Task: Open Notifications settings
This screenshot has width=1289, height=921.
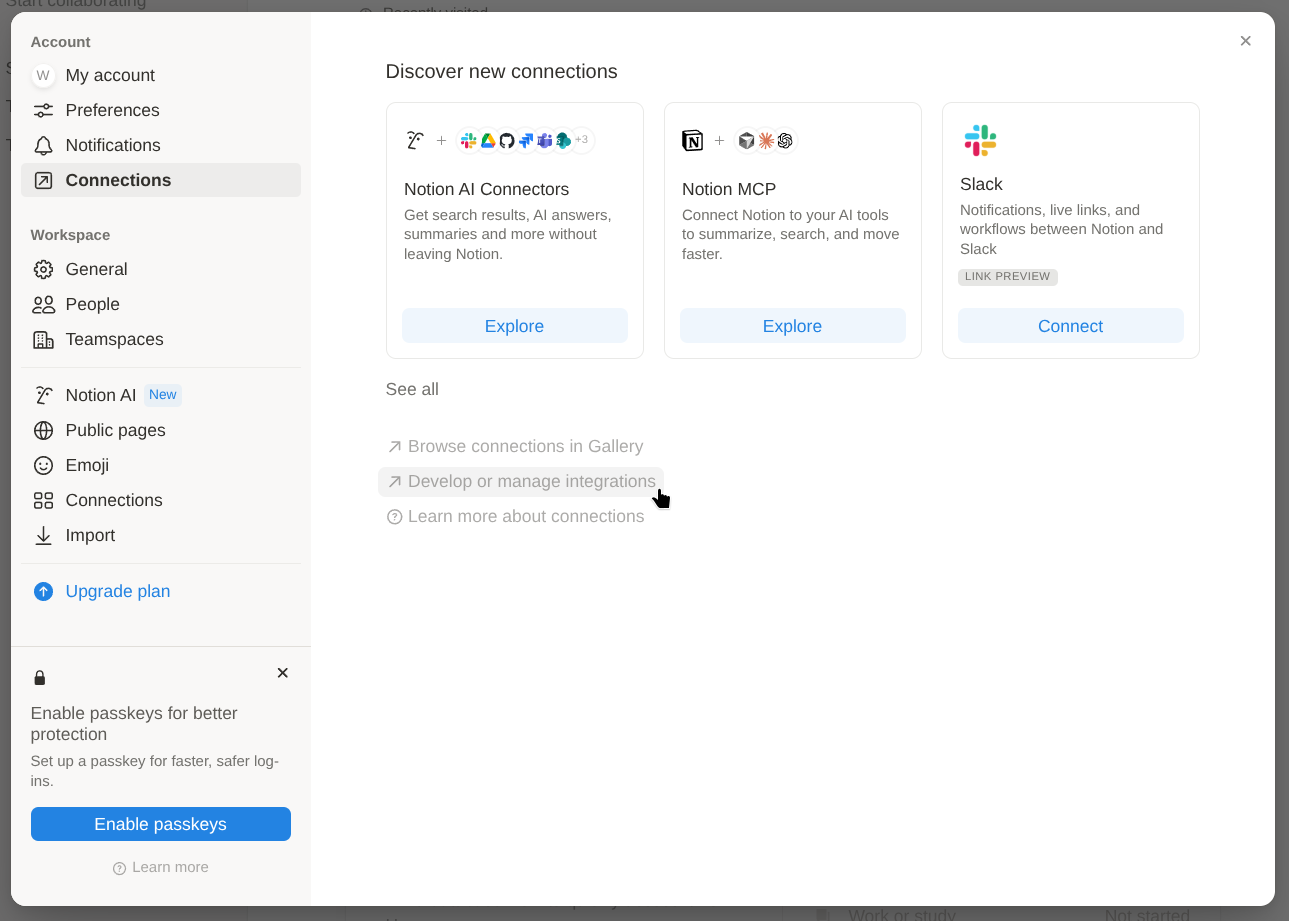Action: 113,146
